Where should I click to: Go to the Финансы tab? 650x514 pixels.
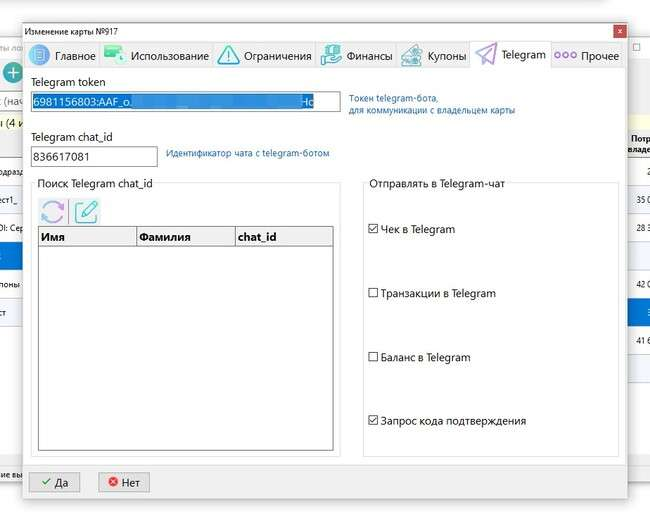click(356, 56)
